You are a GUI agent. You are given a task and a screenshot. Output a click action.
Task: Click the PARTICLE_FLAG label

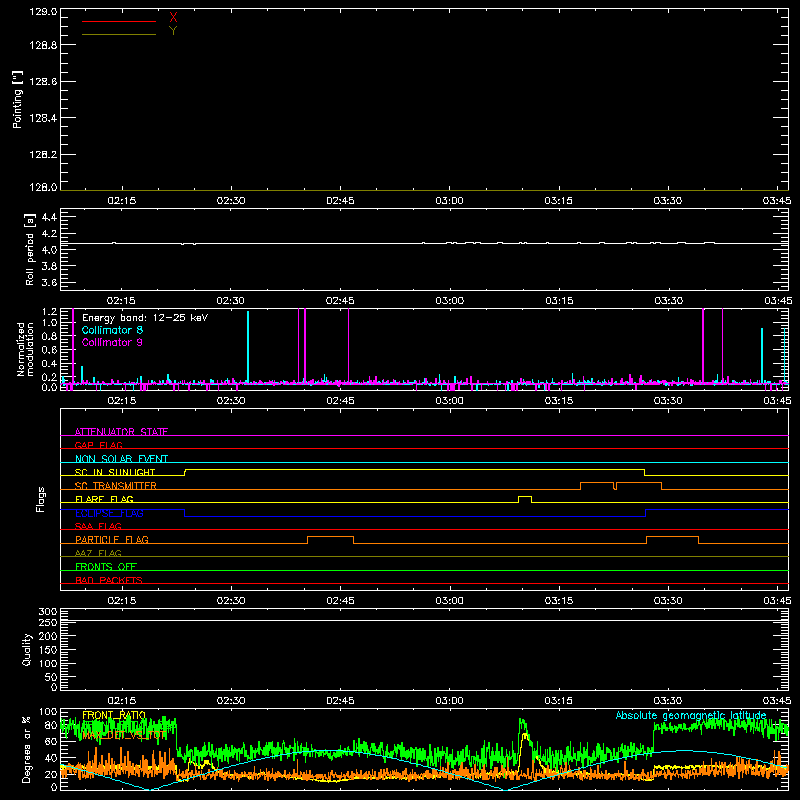112,539
